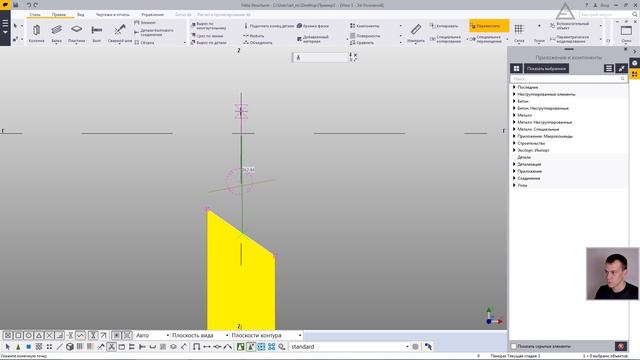Click the thumbnails view icon in panel
Screen dimensions: 640x360
pyautogui.click(x=516, y=69)
